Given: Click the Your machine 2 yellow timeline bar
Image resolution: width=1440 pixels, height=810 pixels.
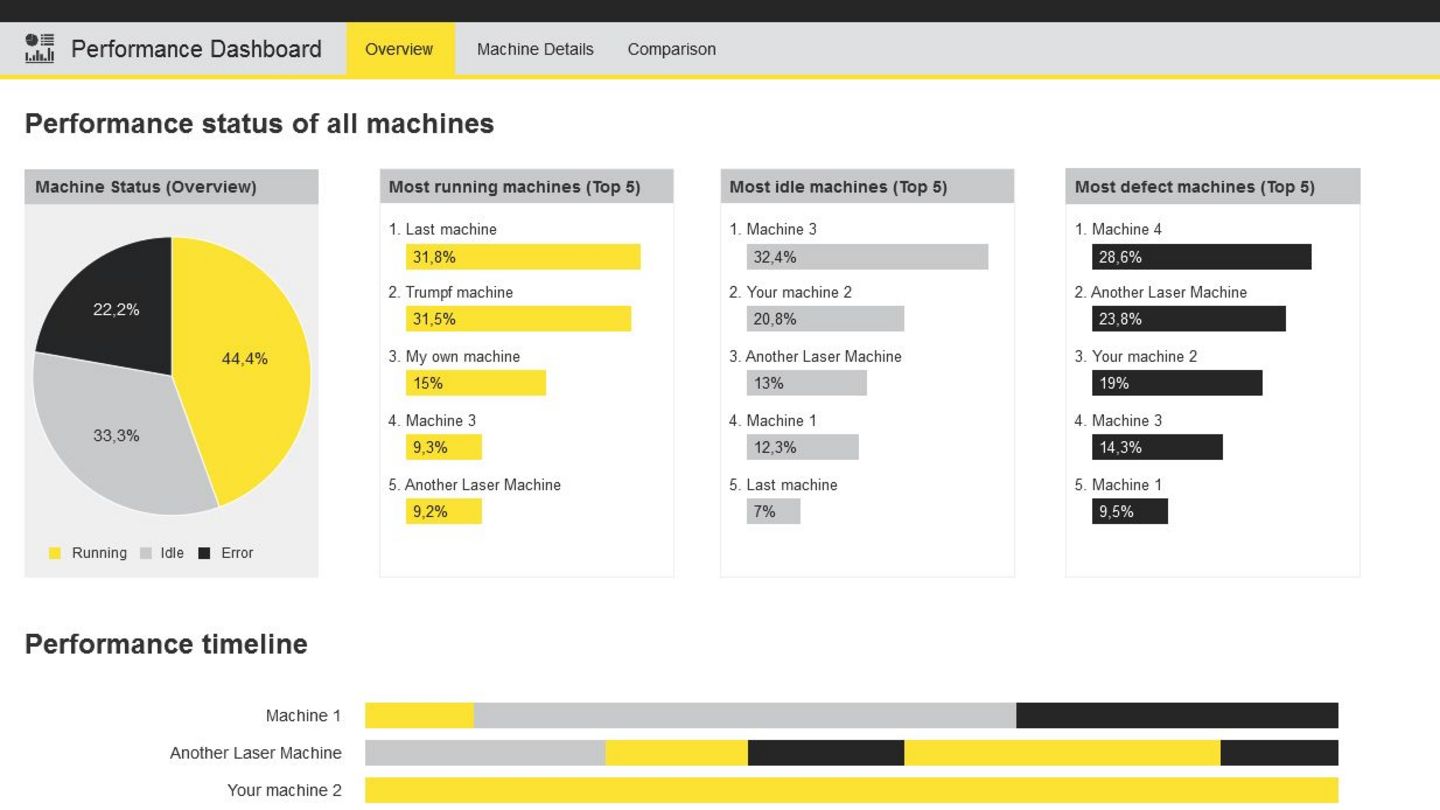Looking at the screenshot, I should tap(851, 790).
